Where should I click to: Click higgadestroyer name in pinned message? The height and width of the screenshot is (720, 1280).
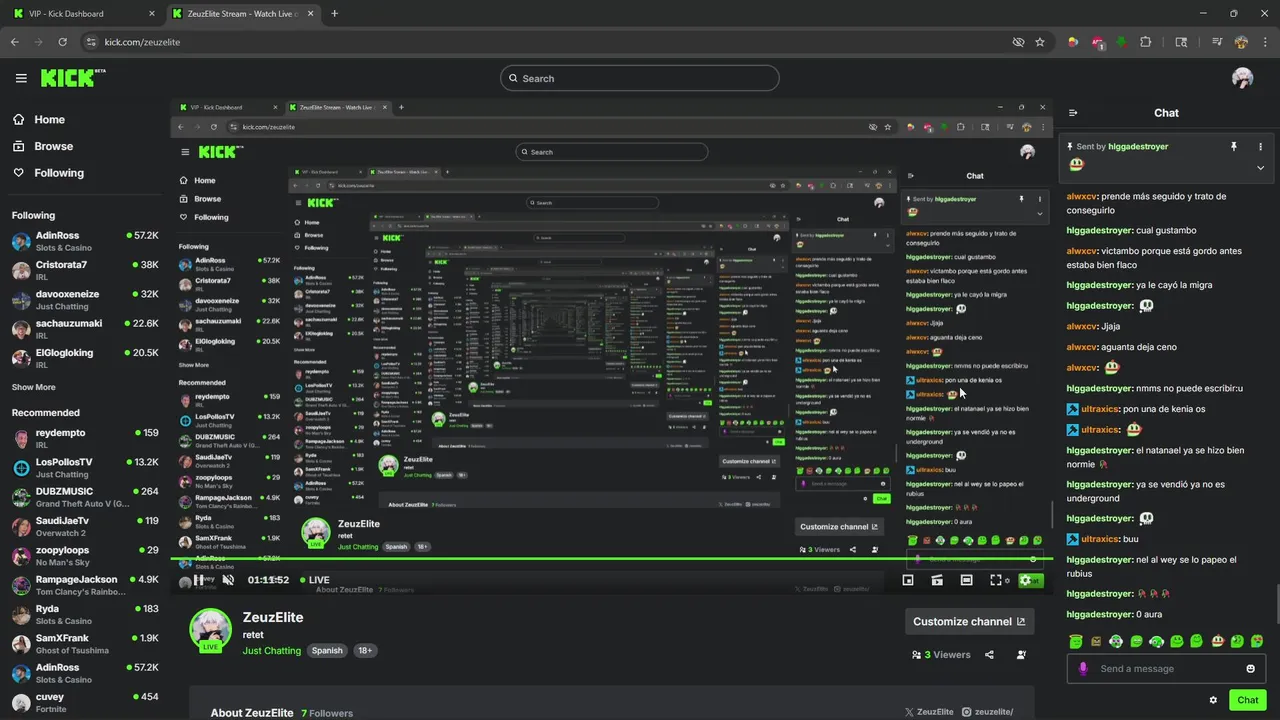click(1138, 146)
